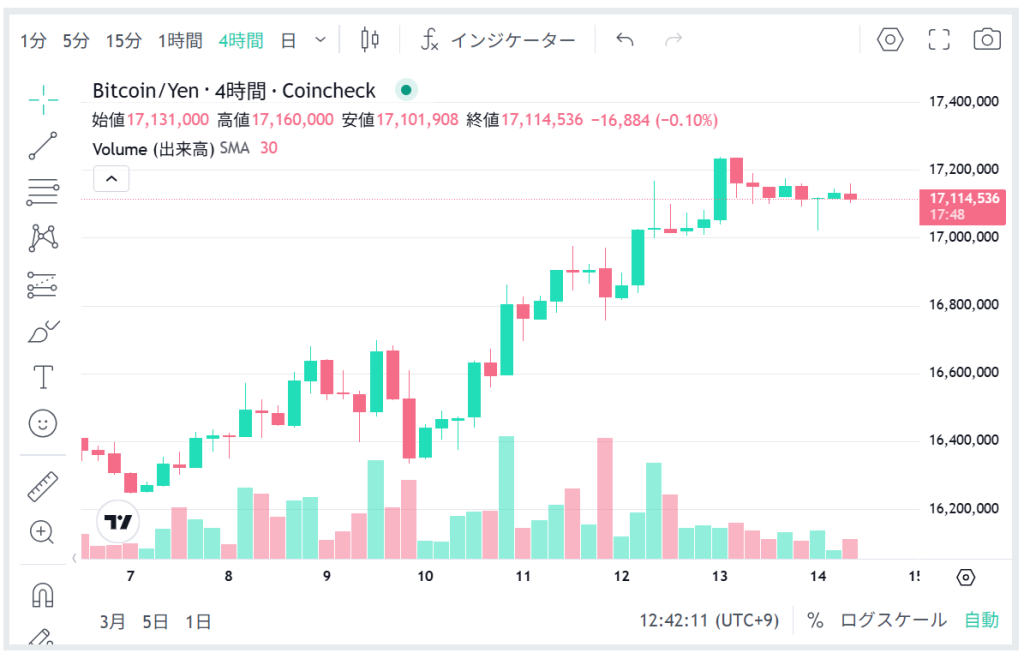This screenshot has height=659, width=1024.
Task: Choose the text annotation tool
Action: coord(43,377)
